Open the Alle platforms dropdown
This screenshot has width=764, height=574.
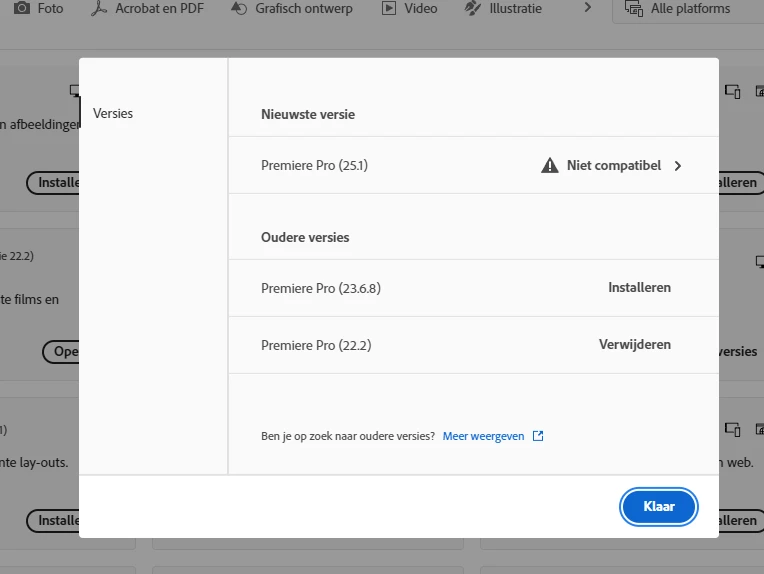(687, 8)
